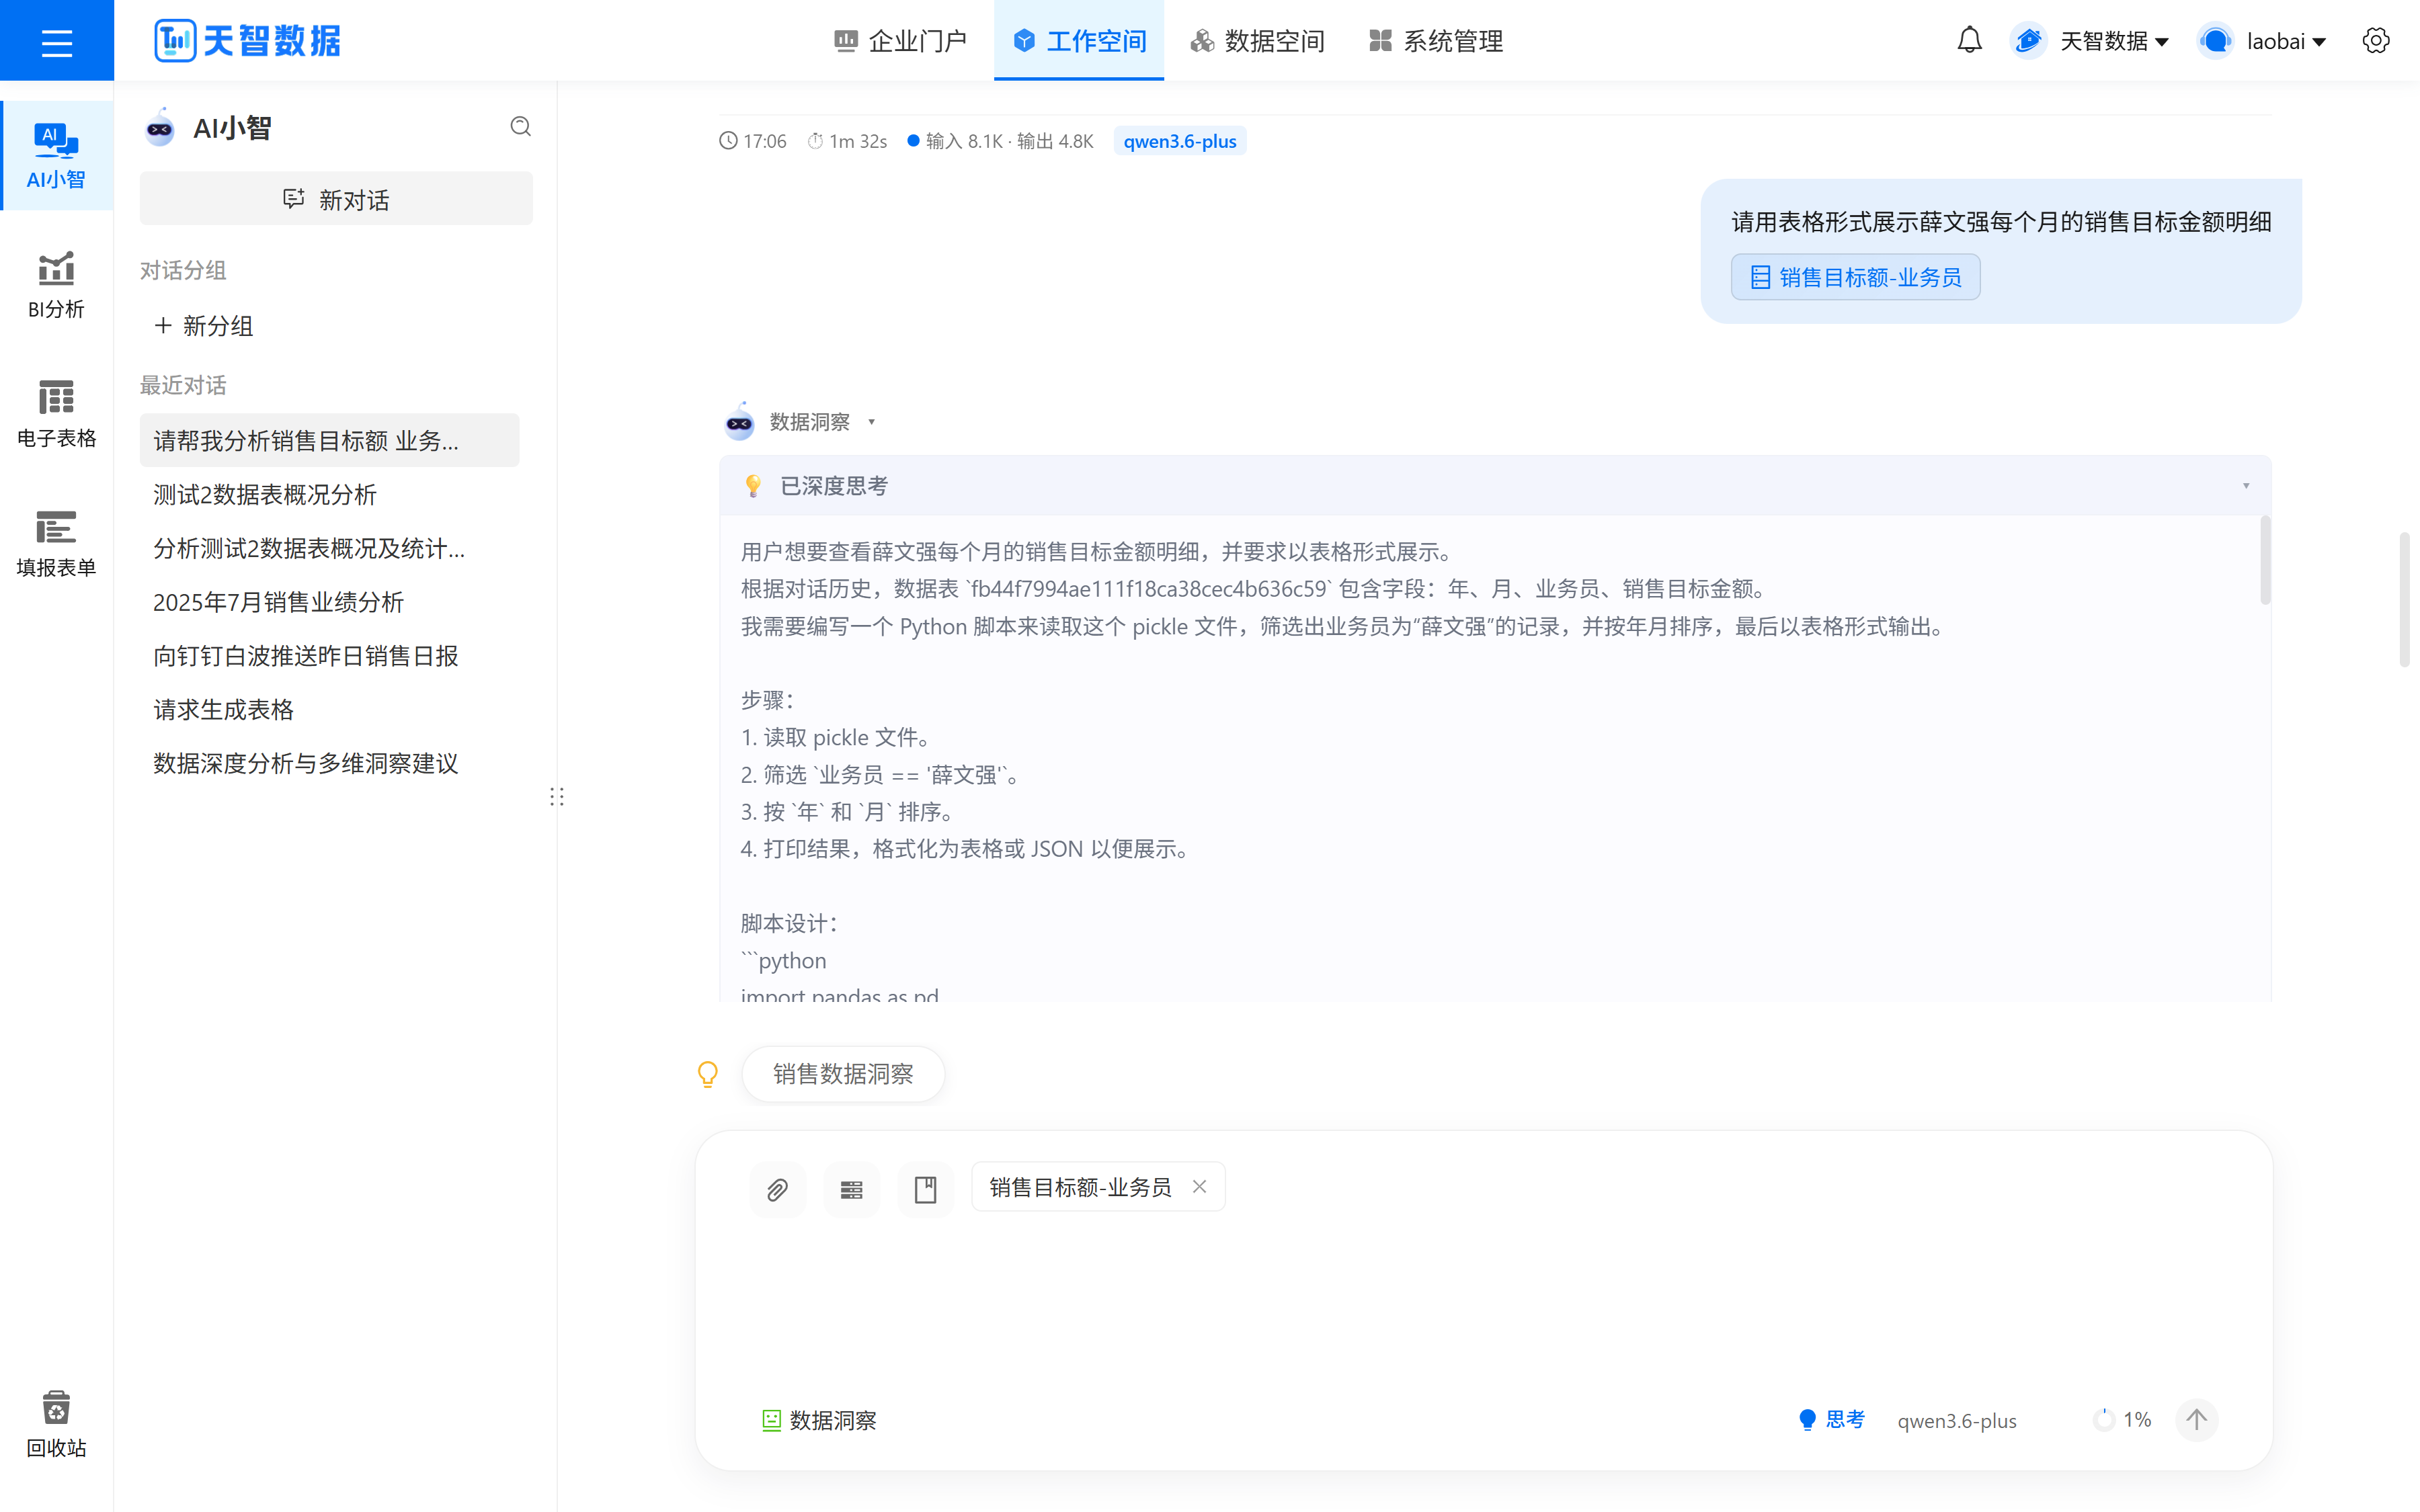Image resolution: width=2420 pixels, height=1512 pixels.
Task: Click the 天智数据 logo
Action: [x=247, y=41]
